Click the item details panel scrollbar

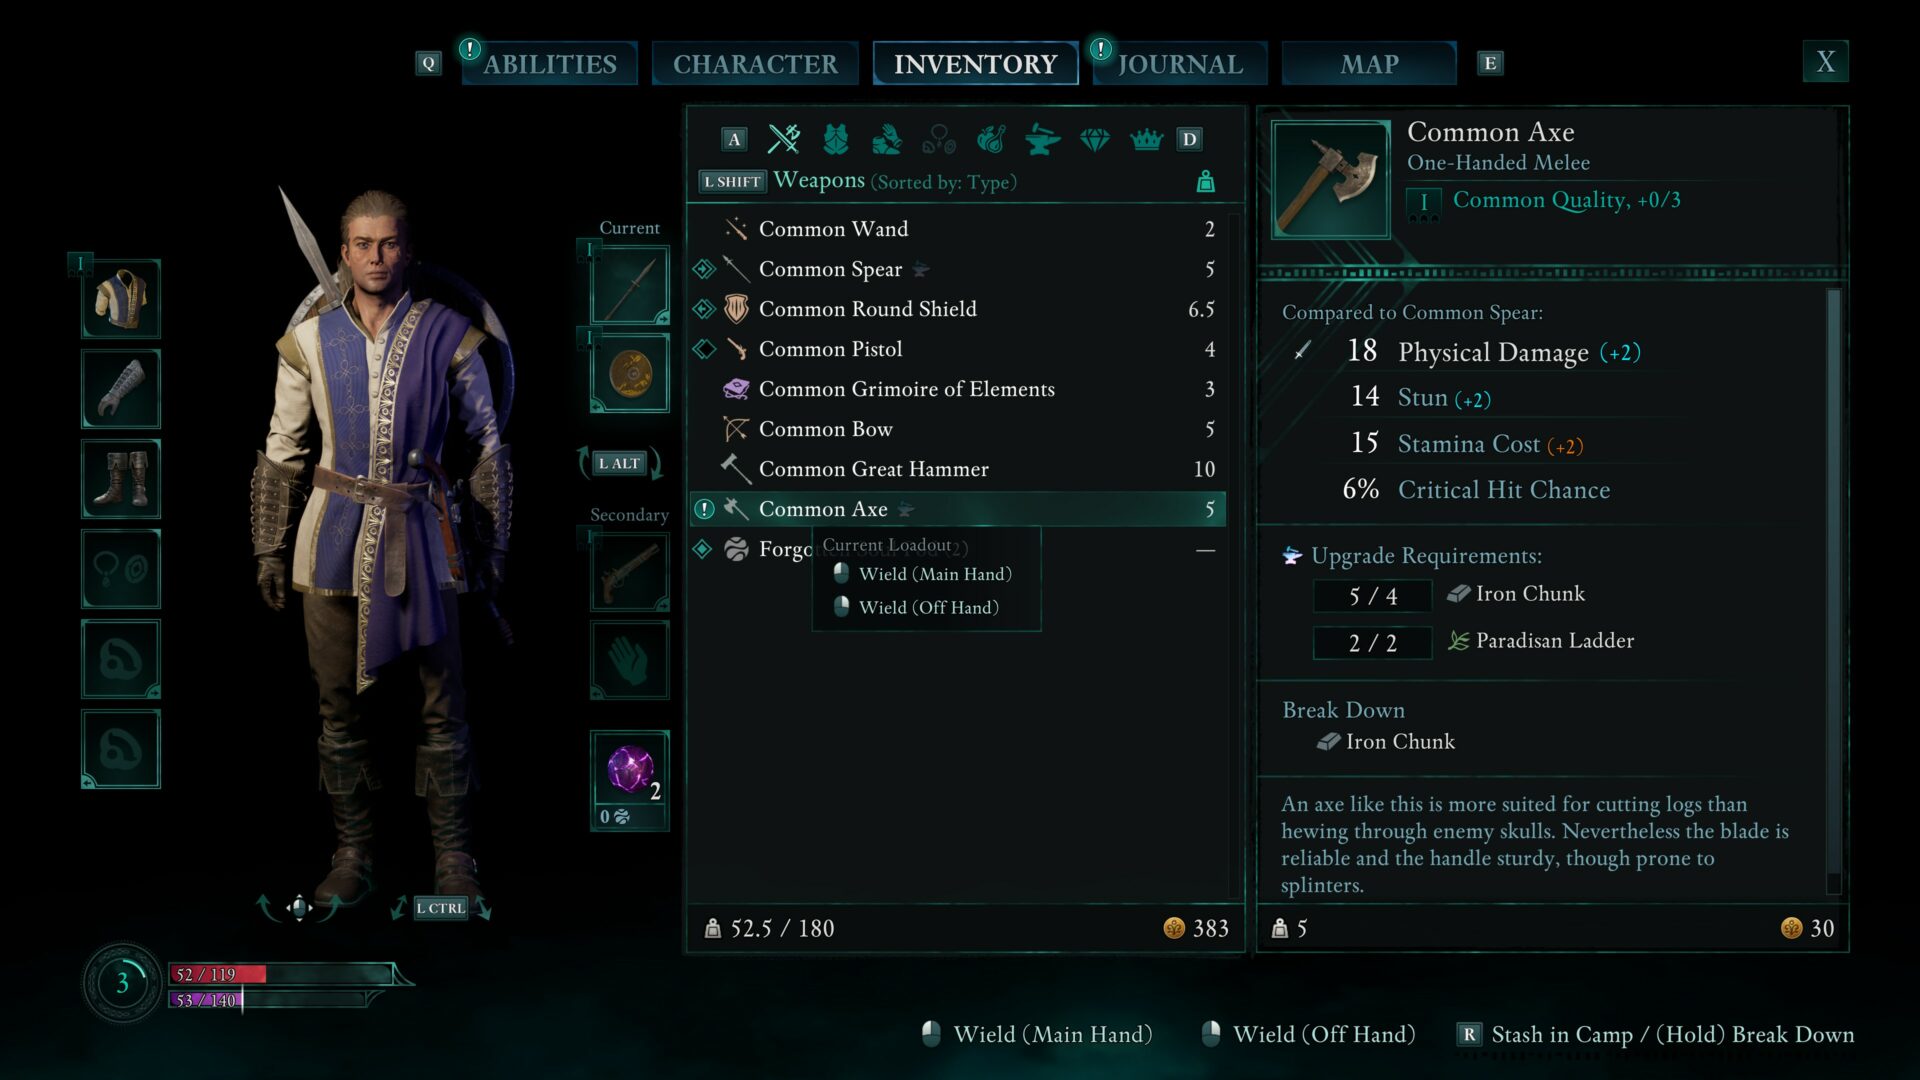tap(1833, 590)
